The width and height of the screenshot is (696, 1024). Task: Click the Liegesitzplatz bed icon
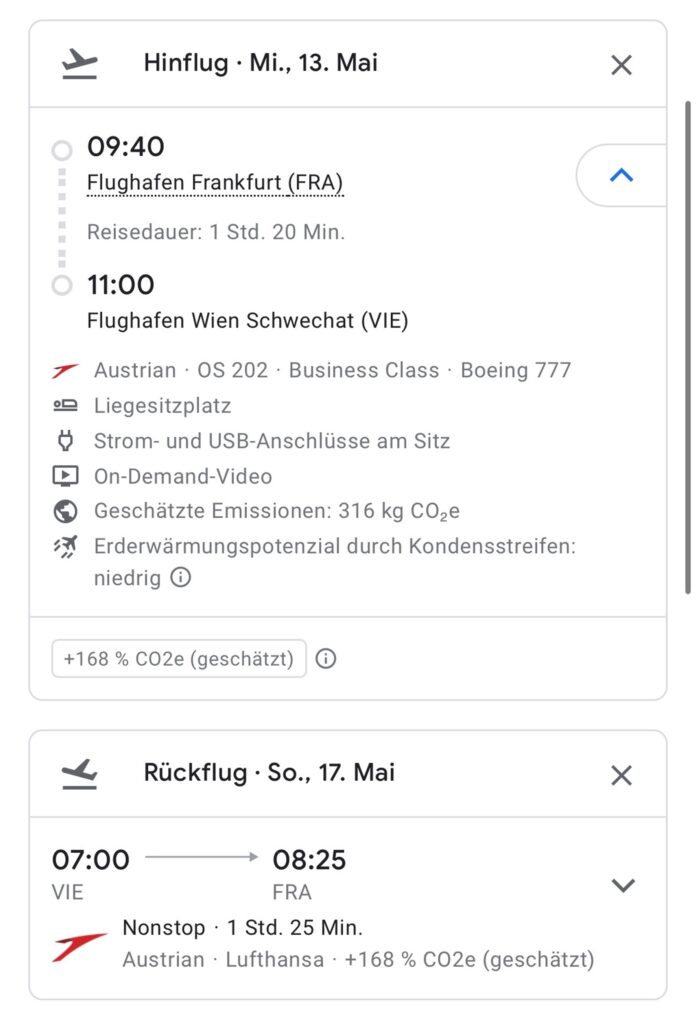pyautogui.click(x=66, y=406)
